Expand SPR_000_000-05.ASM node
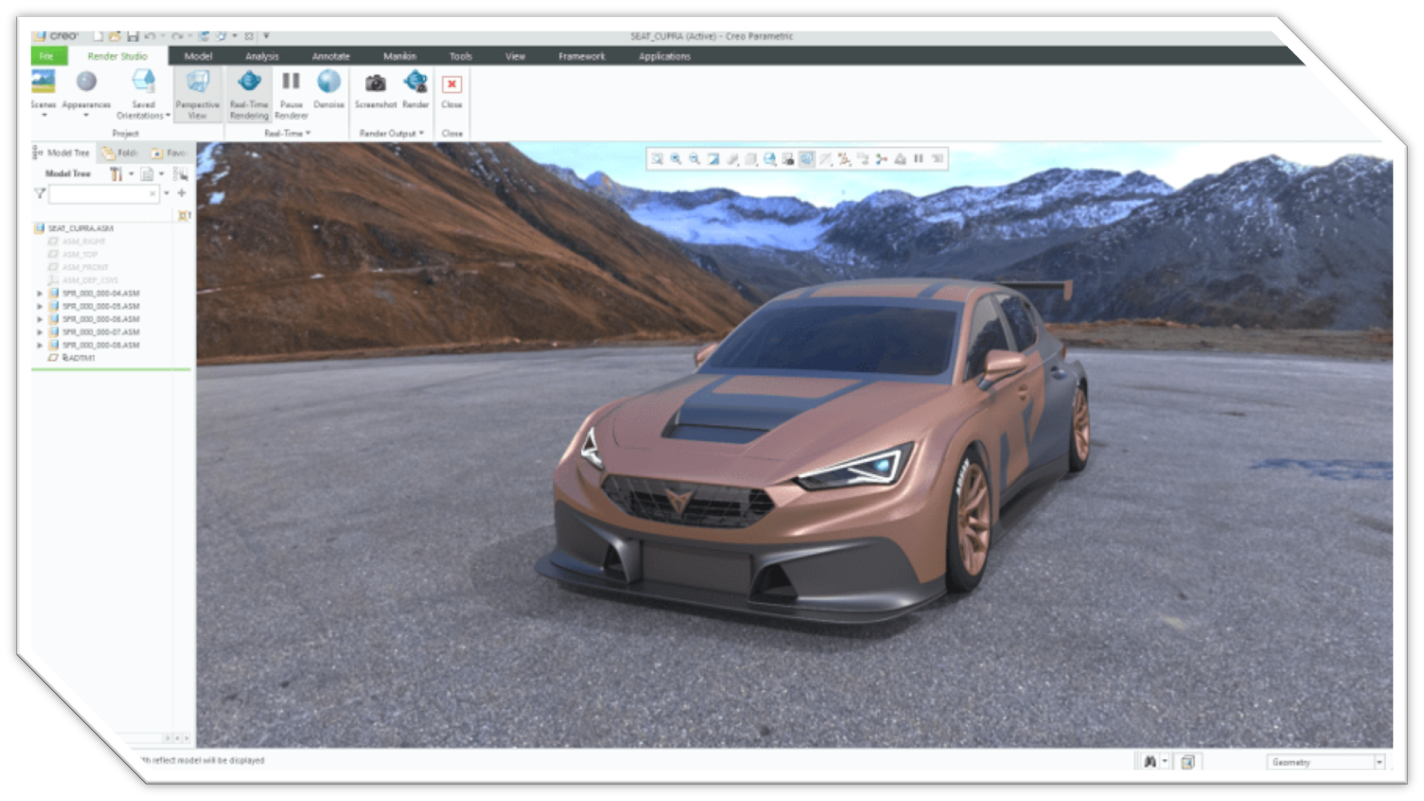The image size is (1424, 801). point(40,306)
